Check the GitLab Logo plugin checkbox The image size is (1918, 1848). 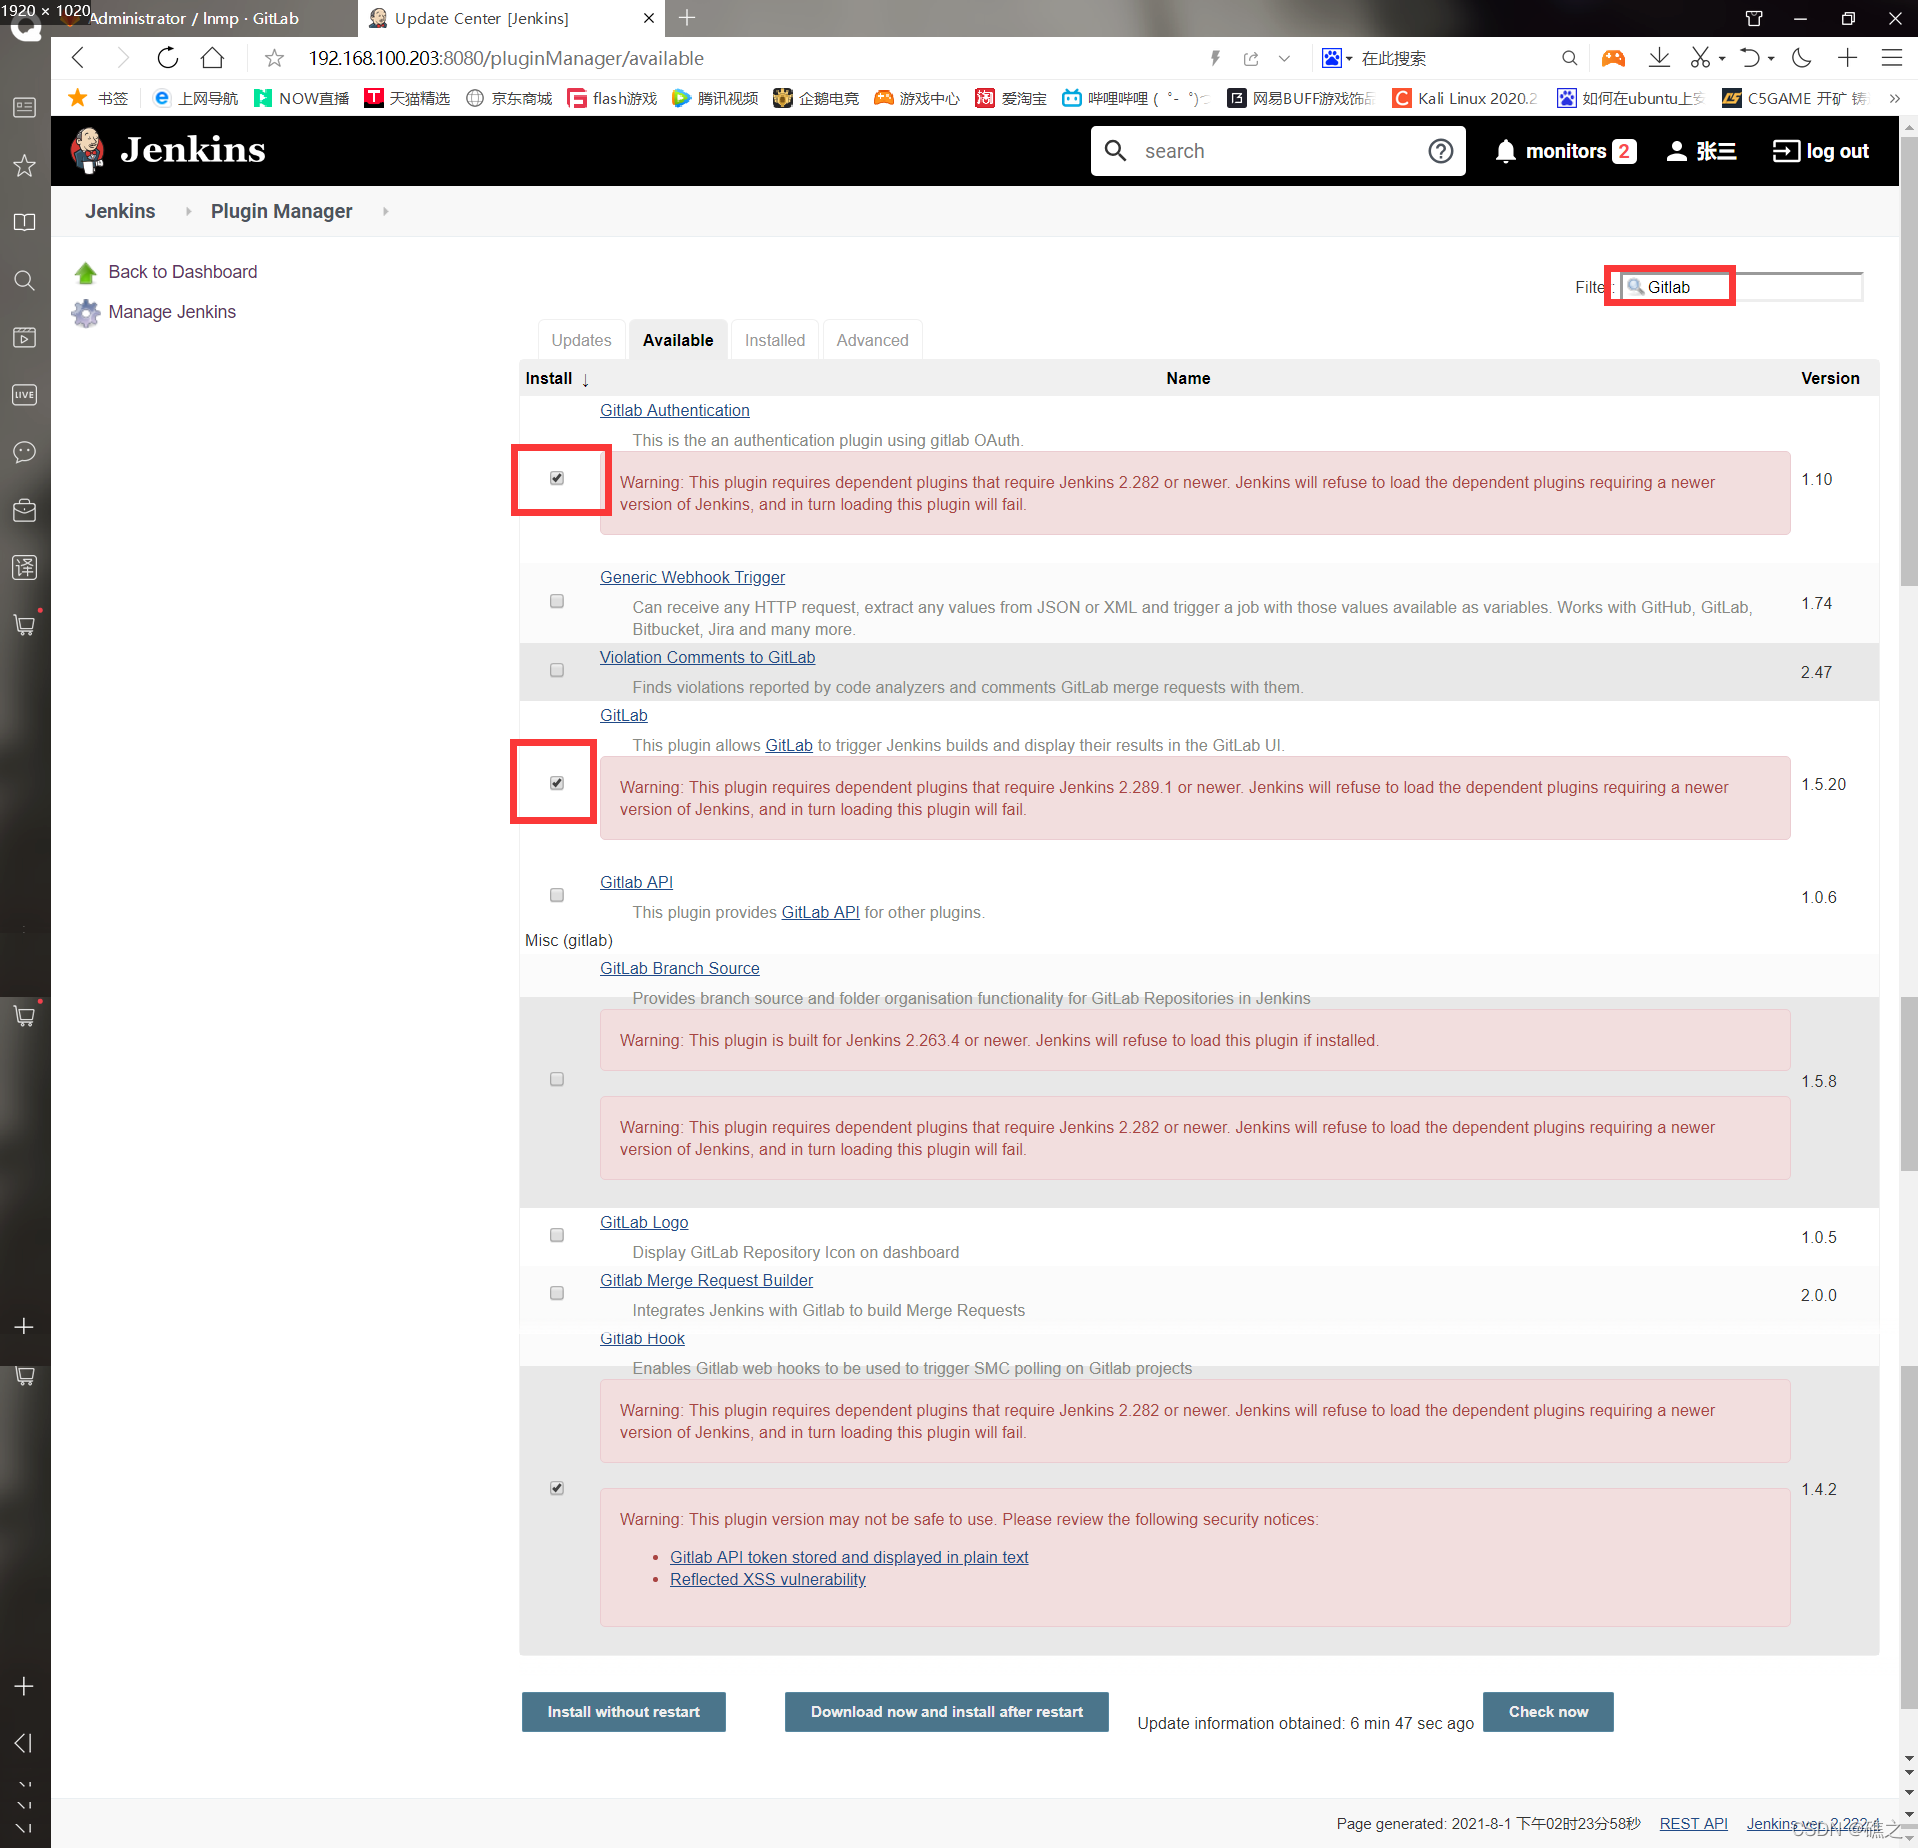pyautogui.click(x=557, y=1235)
